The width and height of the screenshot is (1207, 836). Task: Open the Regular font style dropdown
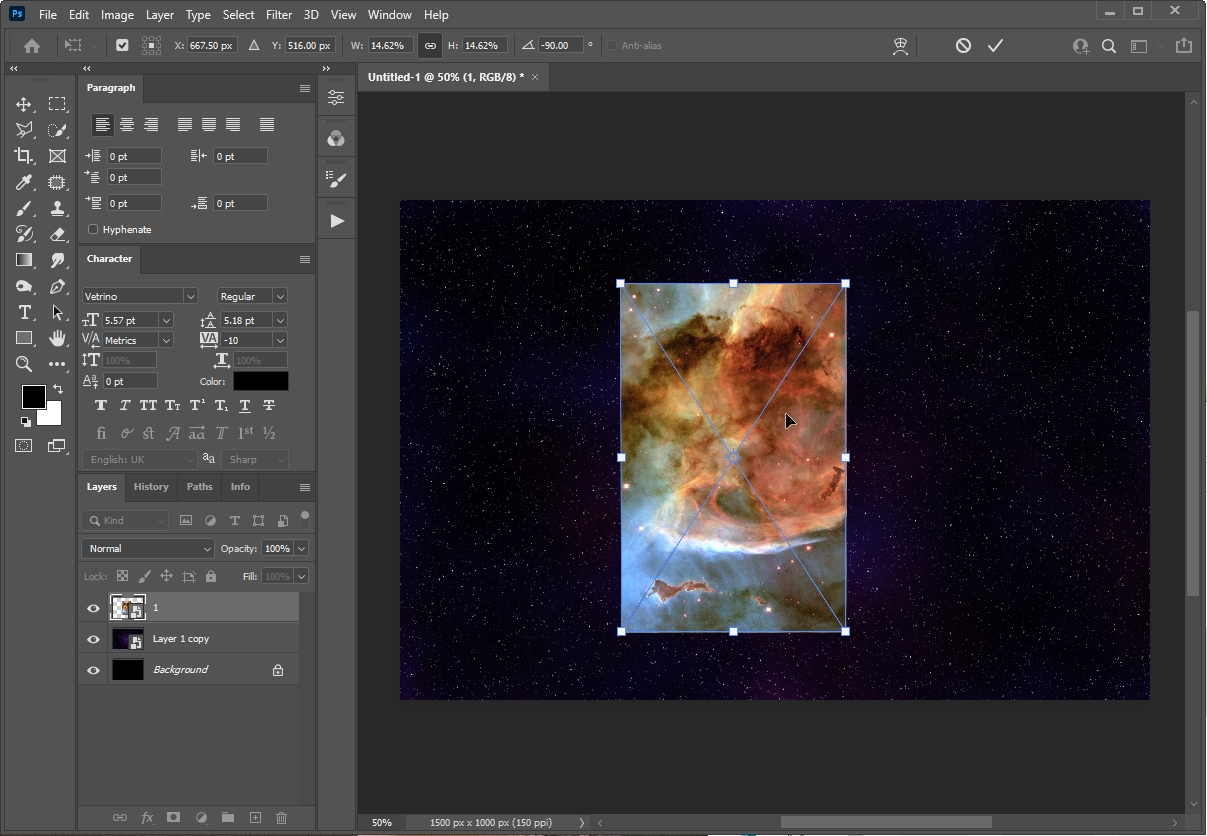pos(280,296)
